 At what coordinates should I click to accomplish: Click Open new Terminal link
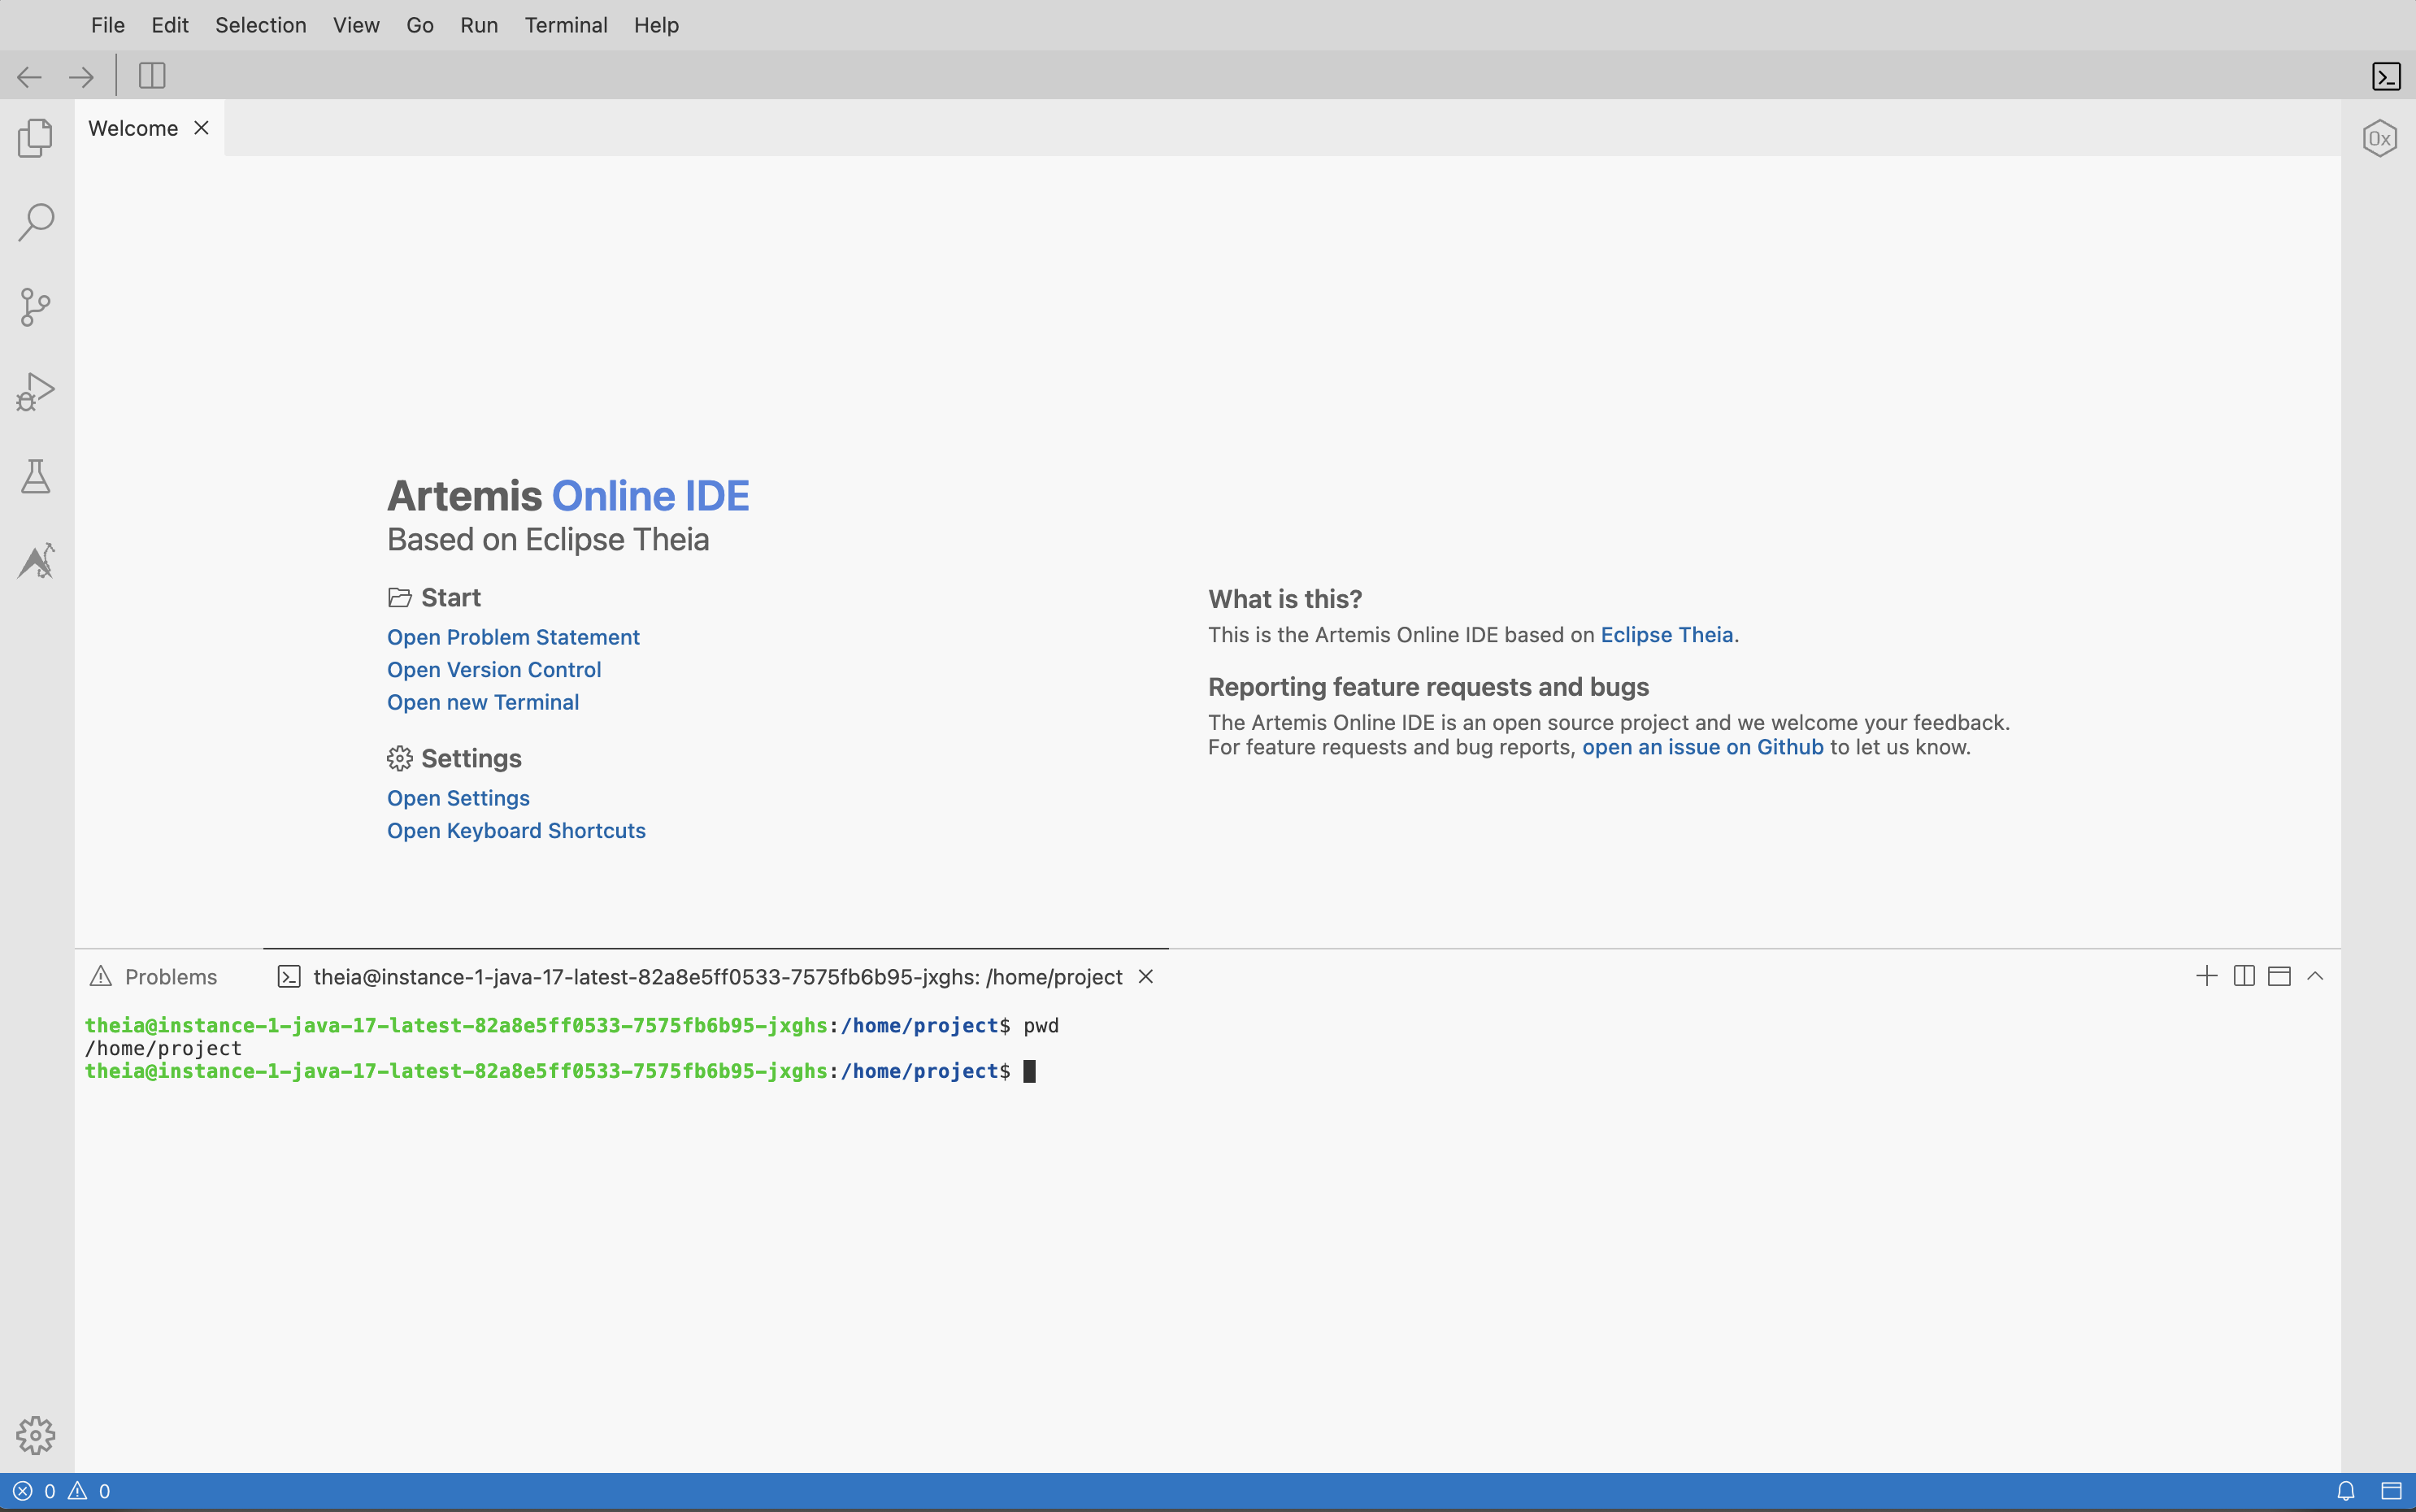[x=483, y=702]
